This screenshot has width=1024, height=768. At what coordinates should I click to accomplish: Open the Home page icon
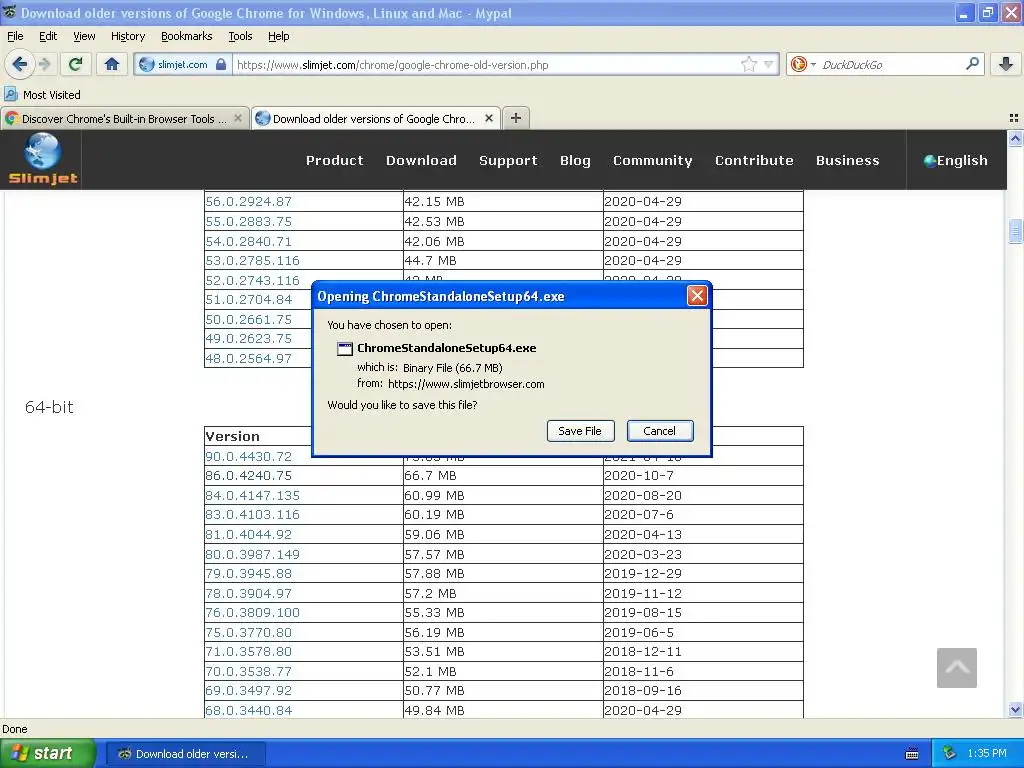point(112,64)
